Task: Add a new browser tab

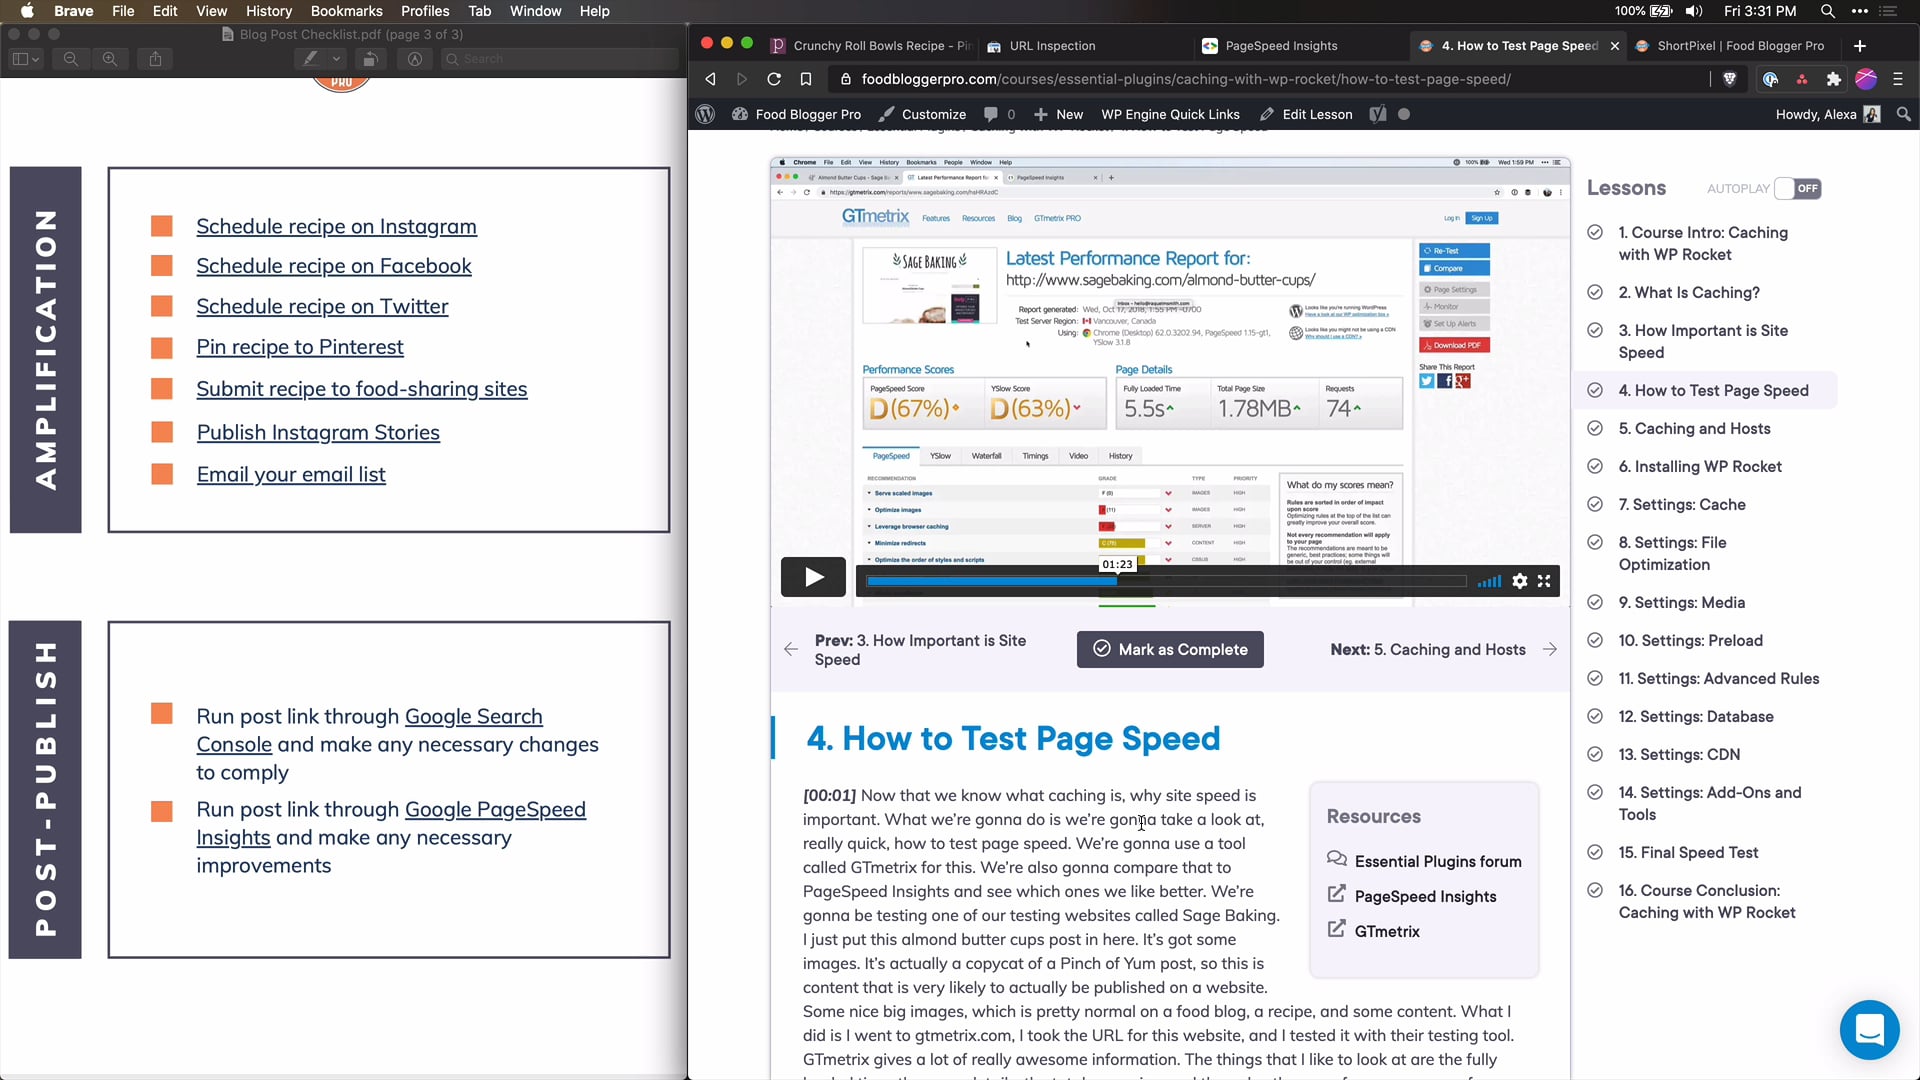Action: pyautogui.click(x=1860, y=46)
